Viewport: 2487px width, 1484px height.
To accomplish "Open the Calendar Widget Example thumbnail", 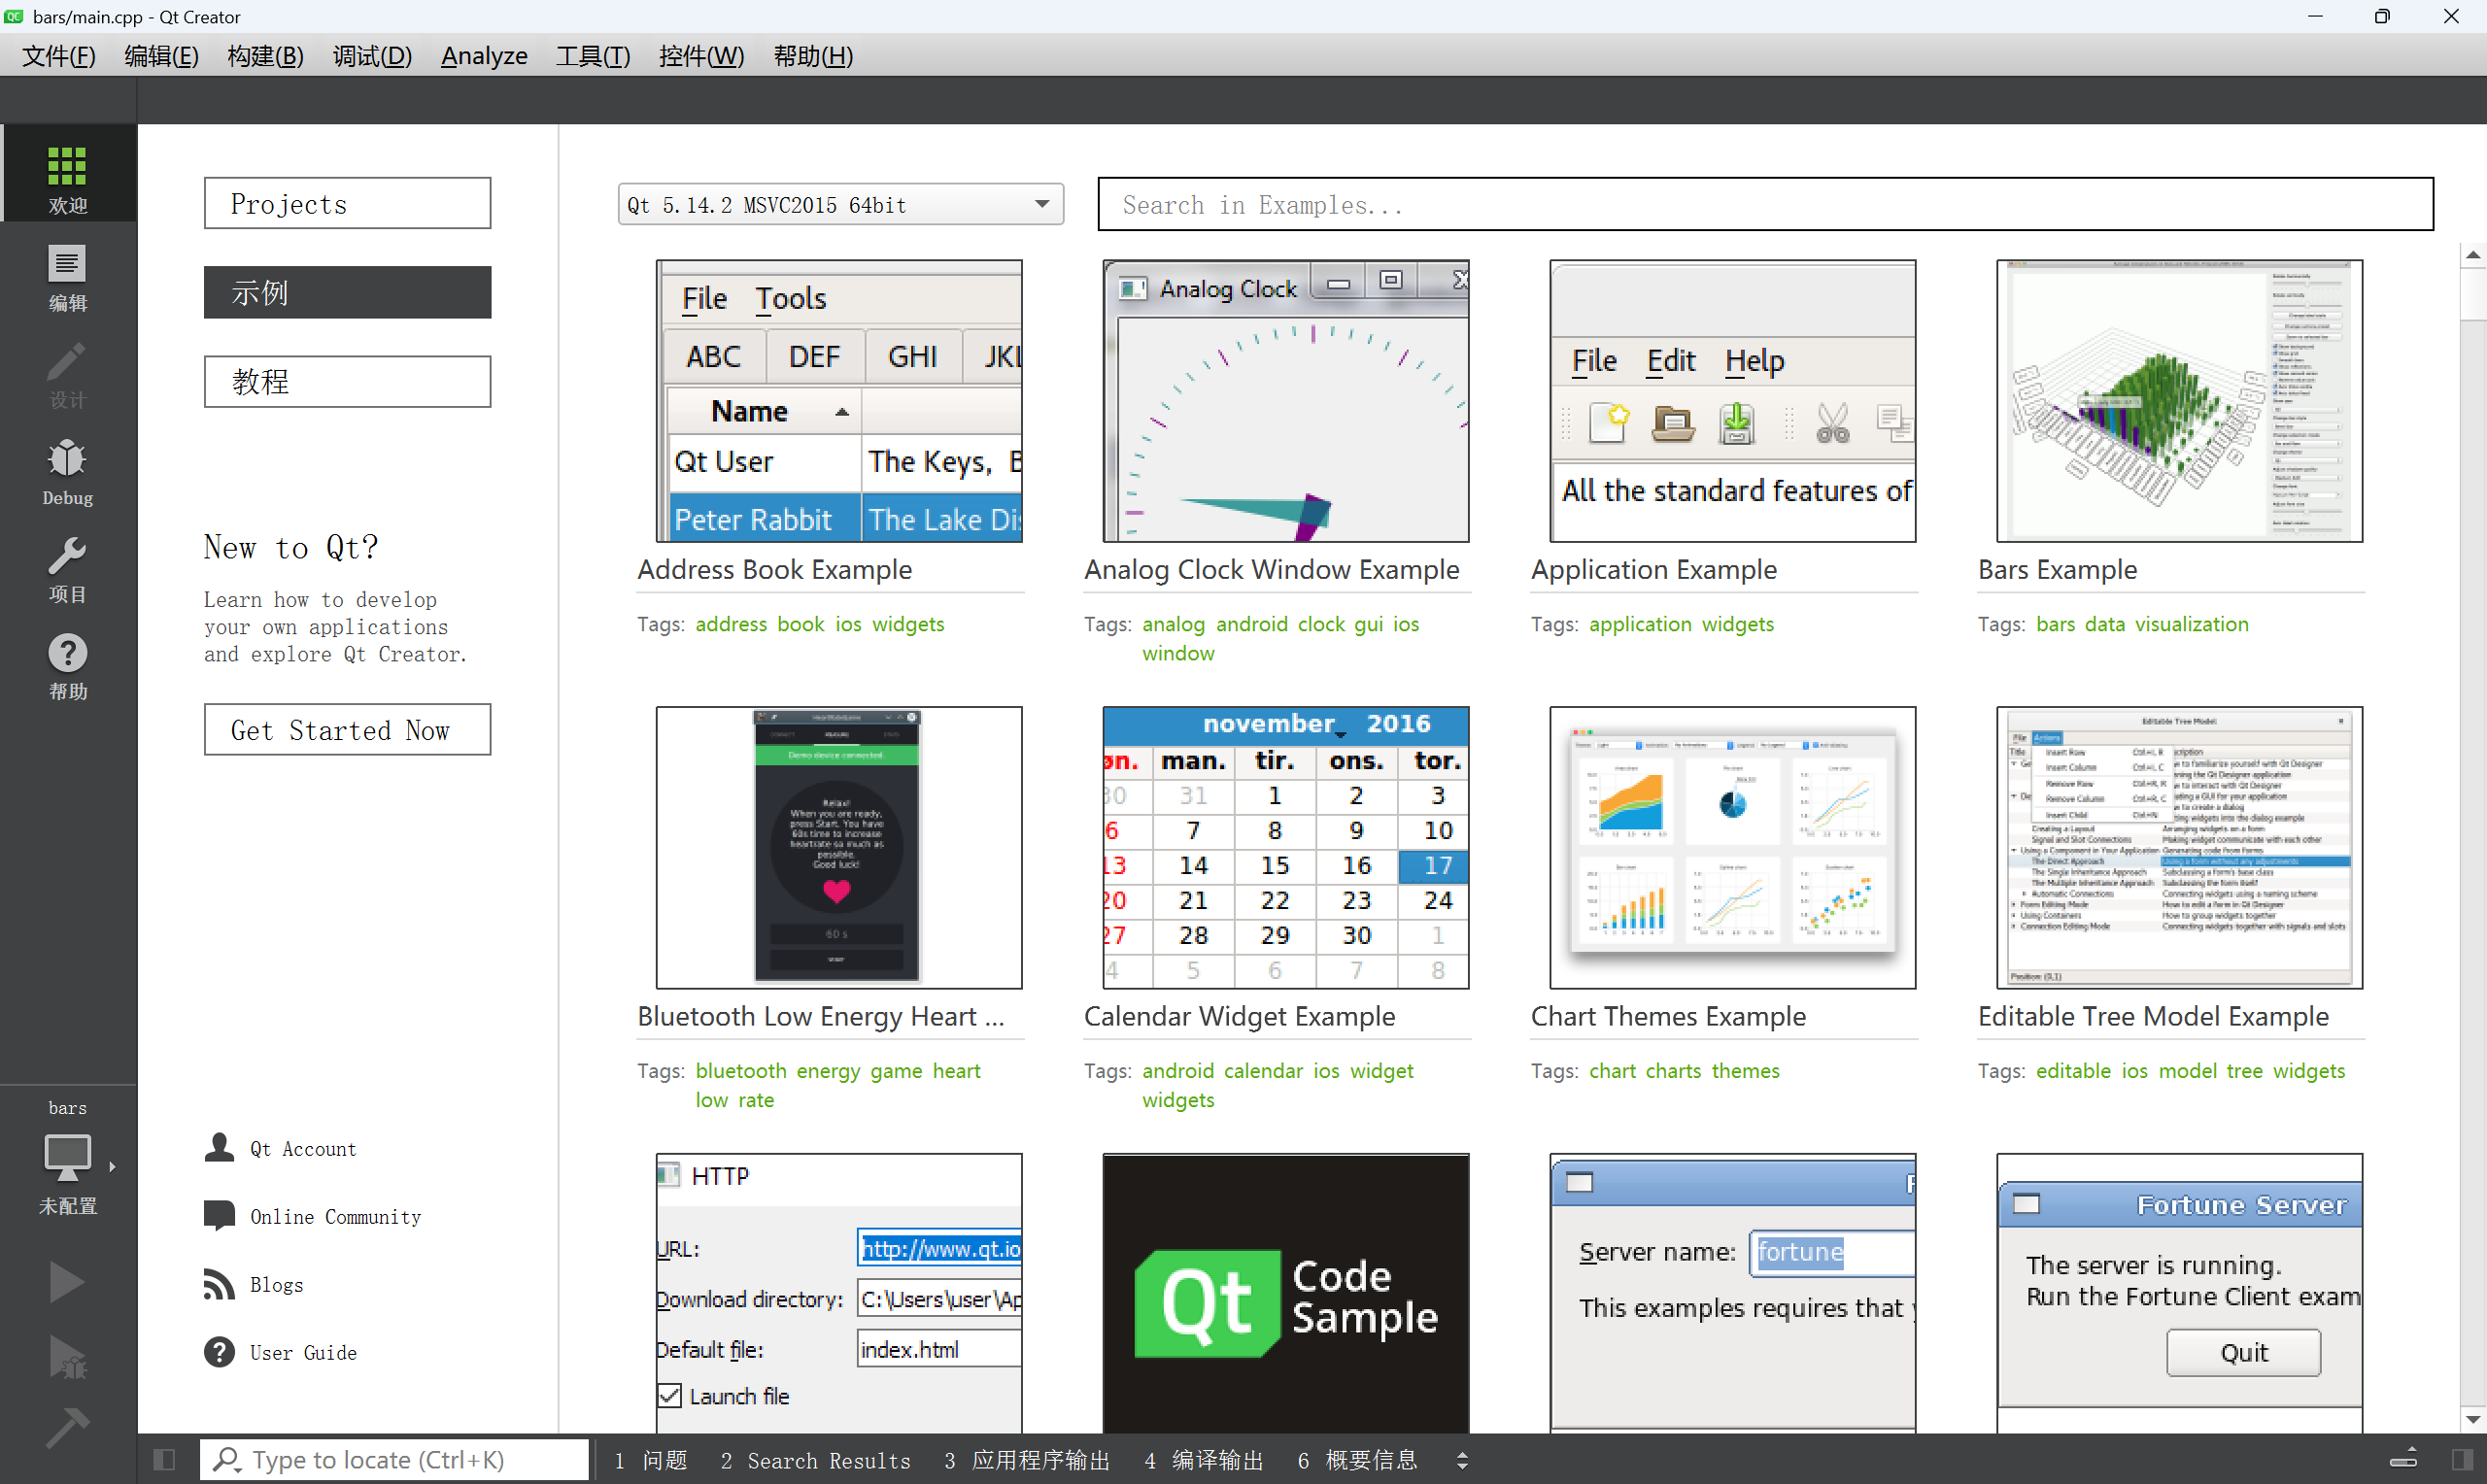I will pyautogui.click(x=1285, y=848).
